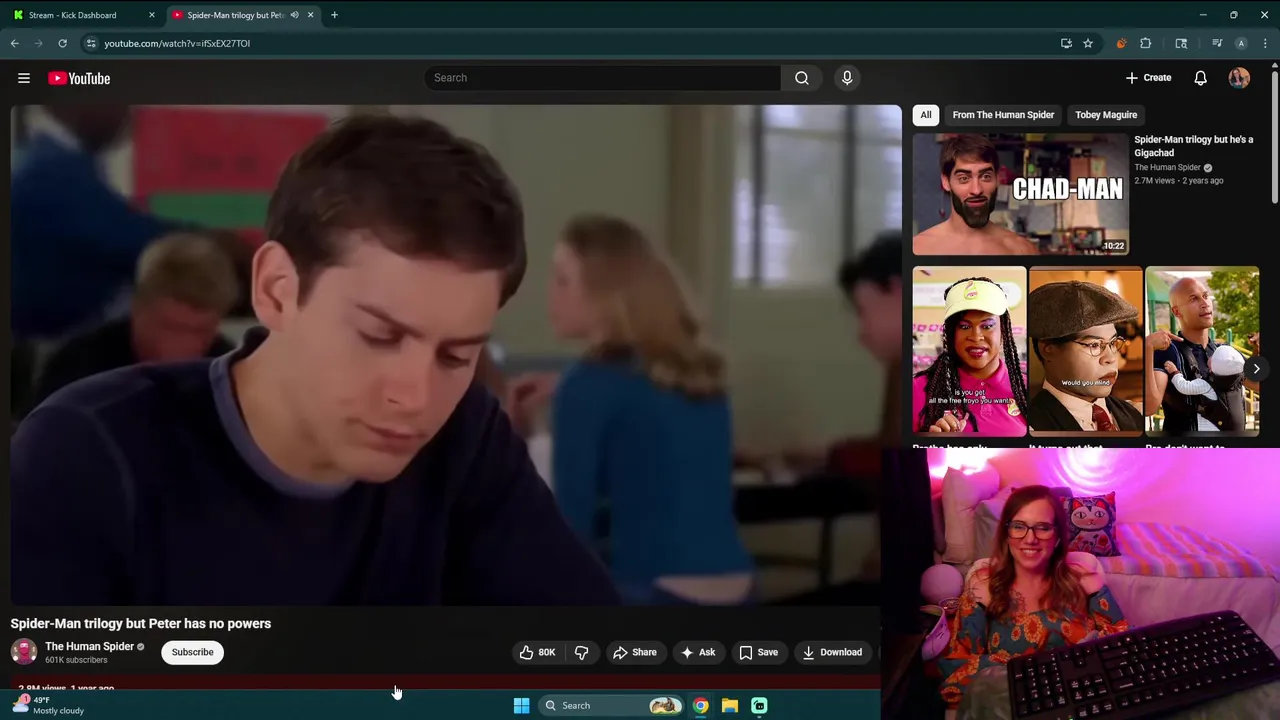View site information in address bar
The width and height of the screenshot is (1280, 720).
point(91,43)
